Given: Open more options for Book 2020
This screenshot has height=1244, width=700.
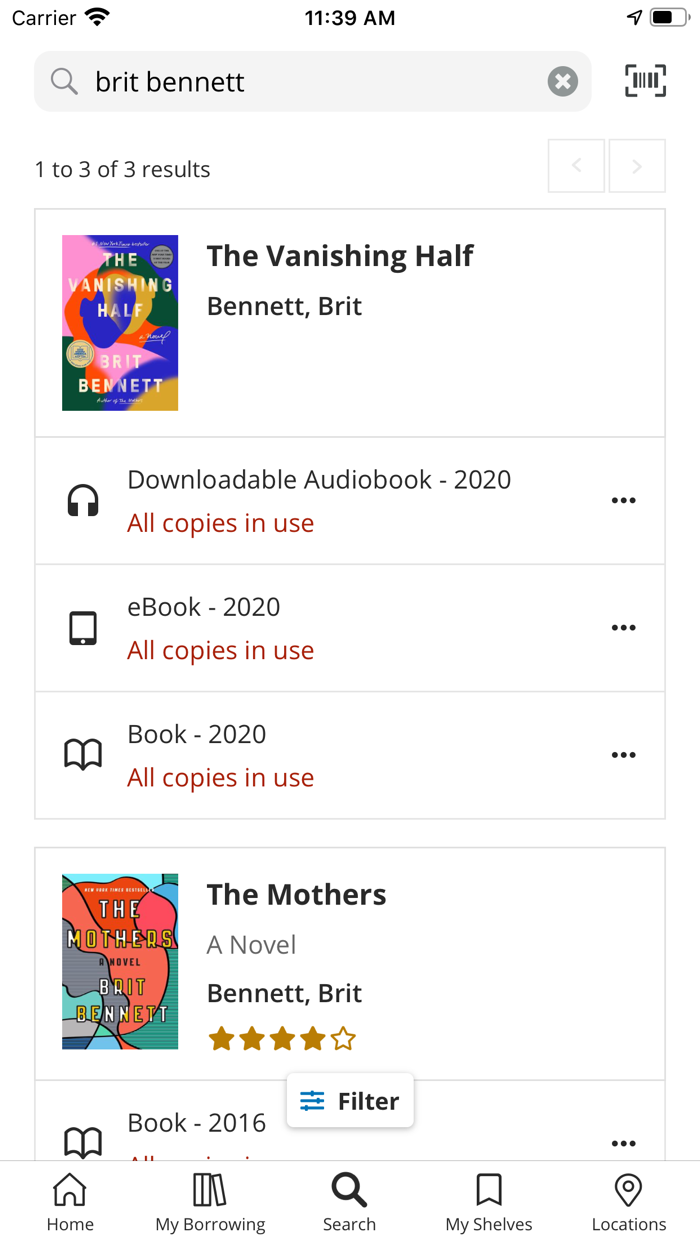Looking at the screenshot, I should click(623, 755).
